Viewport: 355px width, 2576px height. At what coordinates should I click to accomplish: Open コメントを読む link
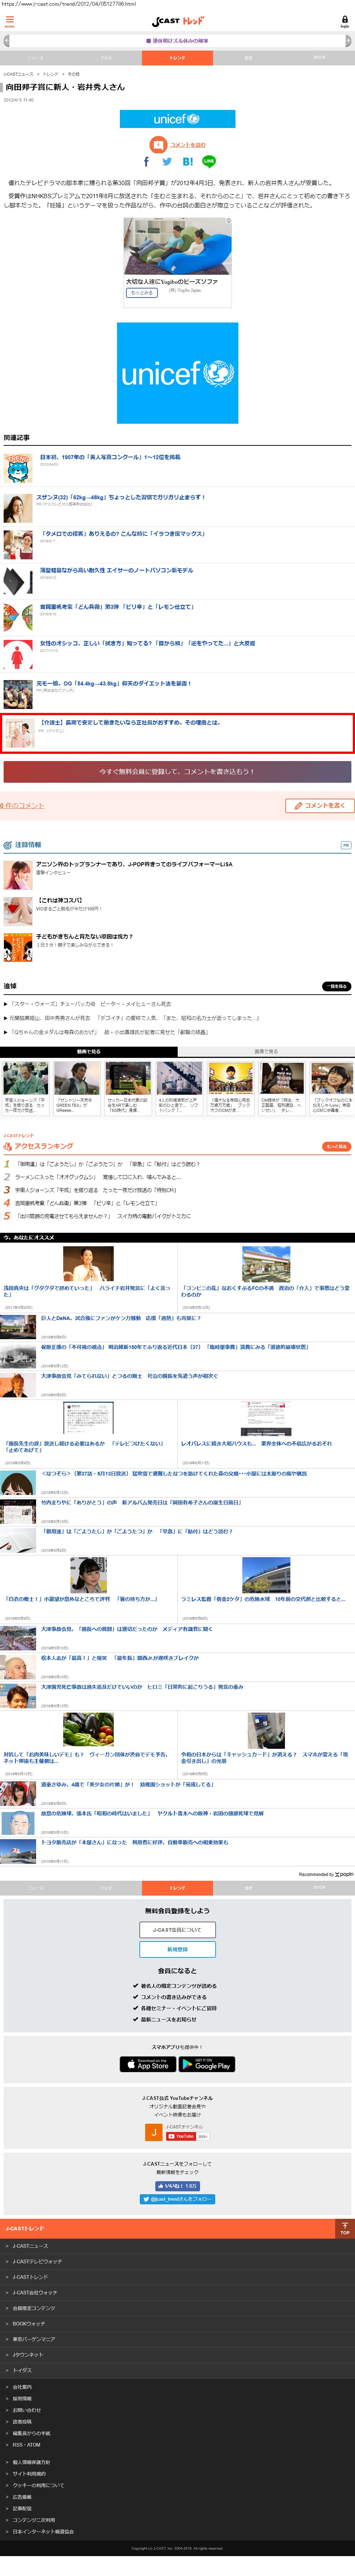(188, 145)
